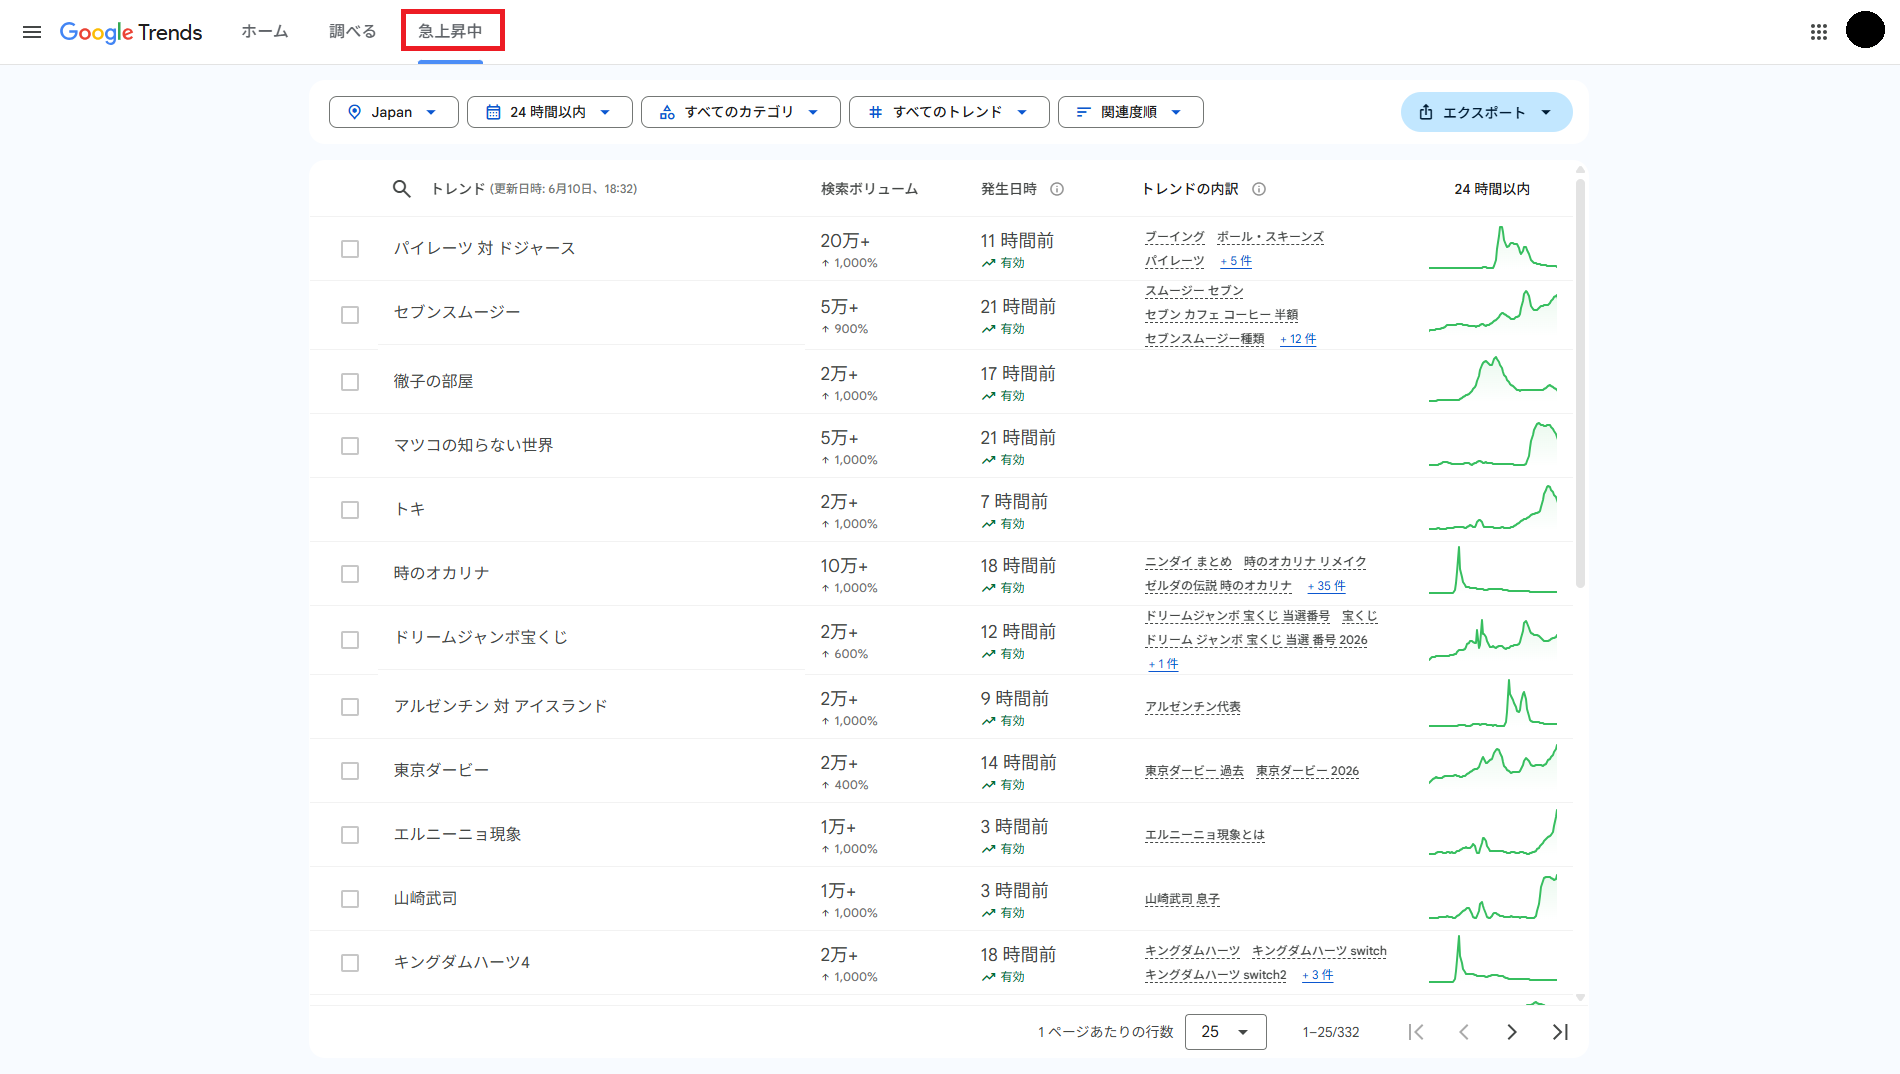Open related query ブーイング
Screen dimensions: 1900x1074
coord(1175,237)
